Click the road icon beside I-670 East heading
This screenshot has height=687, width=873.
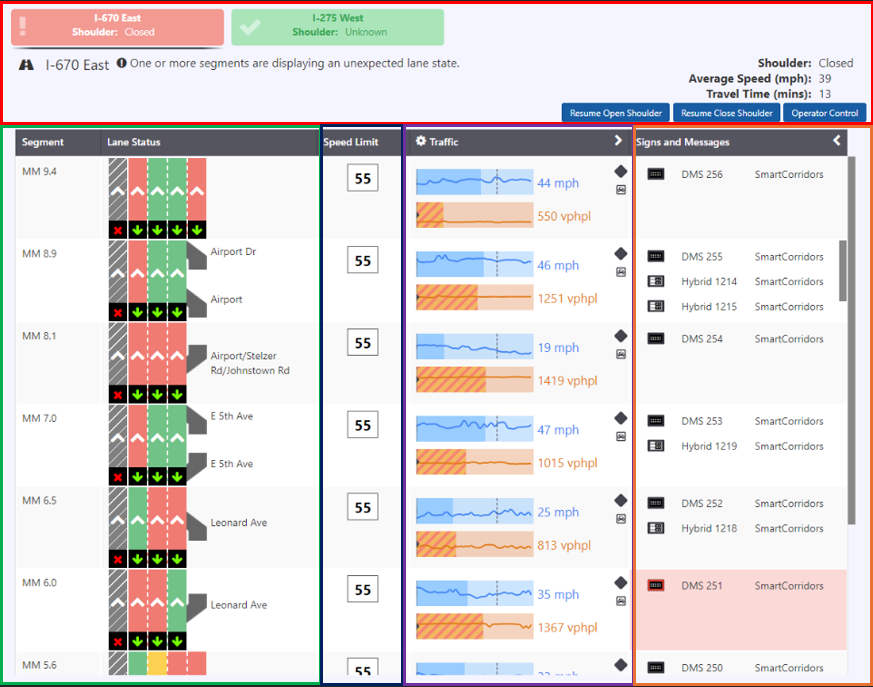(26, 65)
